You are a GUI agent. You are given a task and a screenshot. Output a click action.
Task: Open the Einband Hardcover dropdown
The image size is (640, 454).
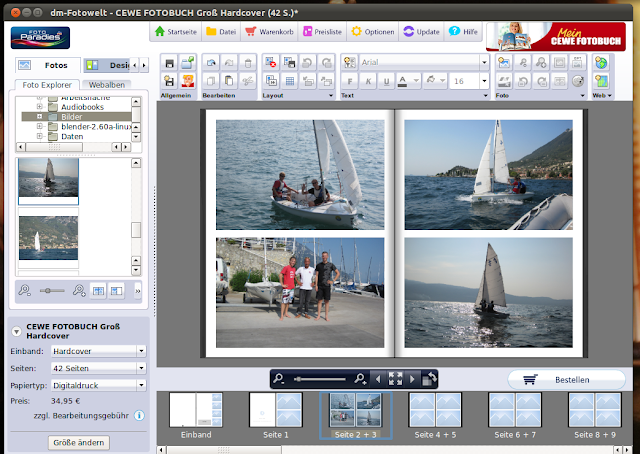click(141, 351)
